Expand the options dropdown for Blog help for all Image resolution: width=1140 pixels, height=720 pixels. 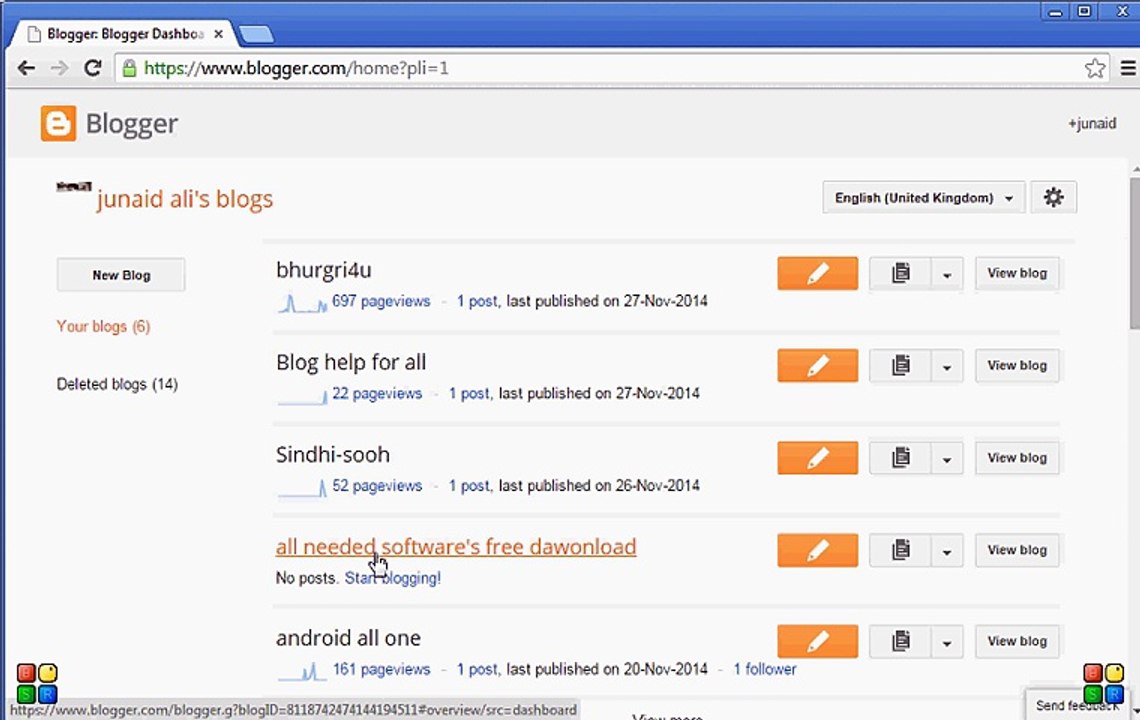tap(947, 366)
